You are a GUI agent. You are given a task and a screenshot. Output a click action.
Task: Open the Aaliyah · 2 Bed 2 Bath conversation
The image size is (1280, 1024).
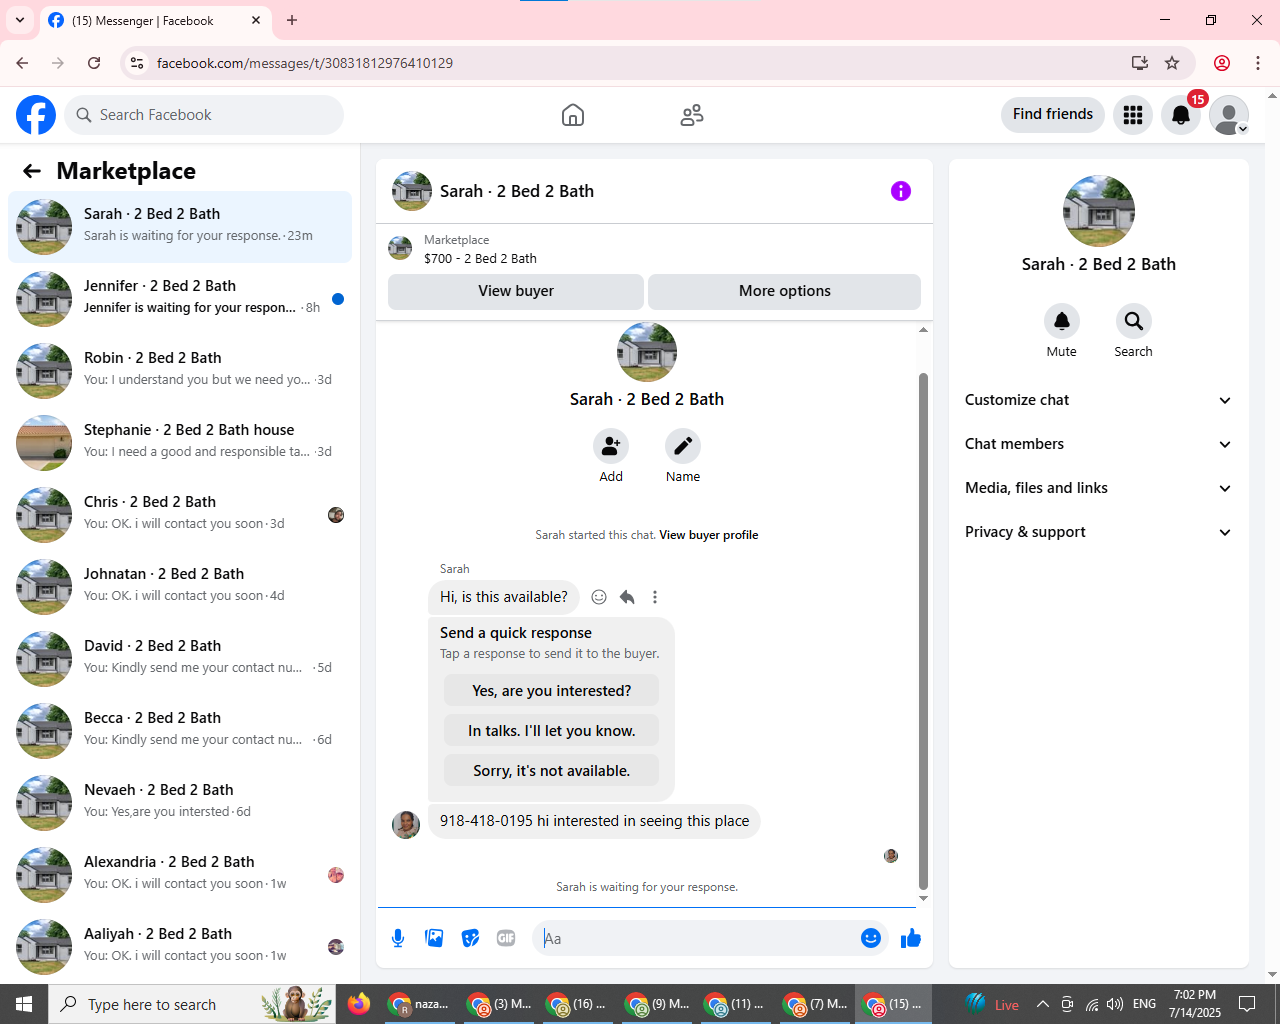[x=180, y=947]
